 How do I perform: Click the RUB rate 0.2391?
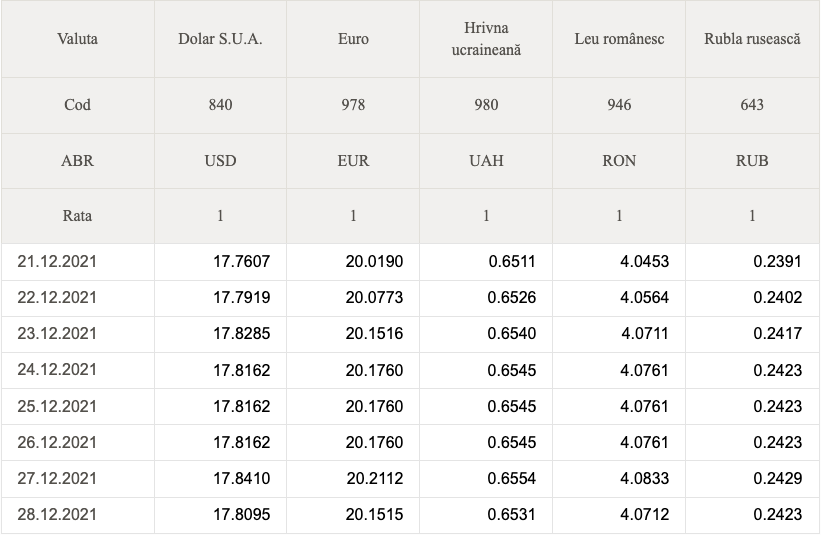pyautogui.click(x=778, y=261)
